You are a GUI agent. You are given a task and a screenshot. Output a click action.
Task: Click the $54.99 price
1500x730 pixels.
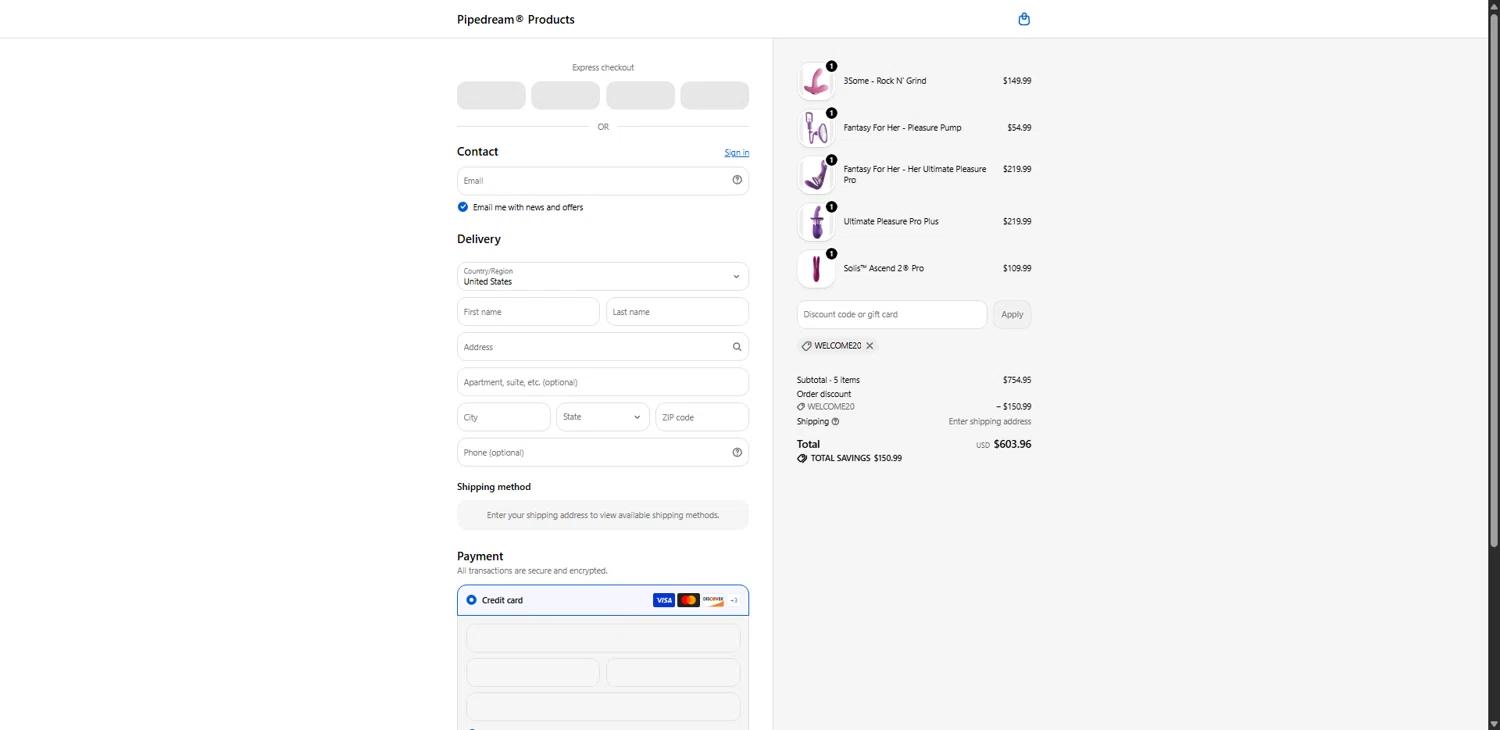[x=1019, y=128]
